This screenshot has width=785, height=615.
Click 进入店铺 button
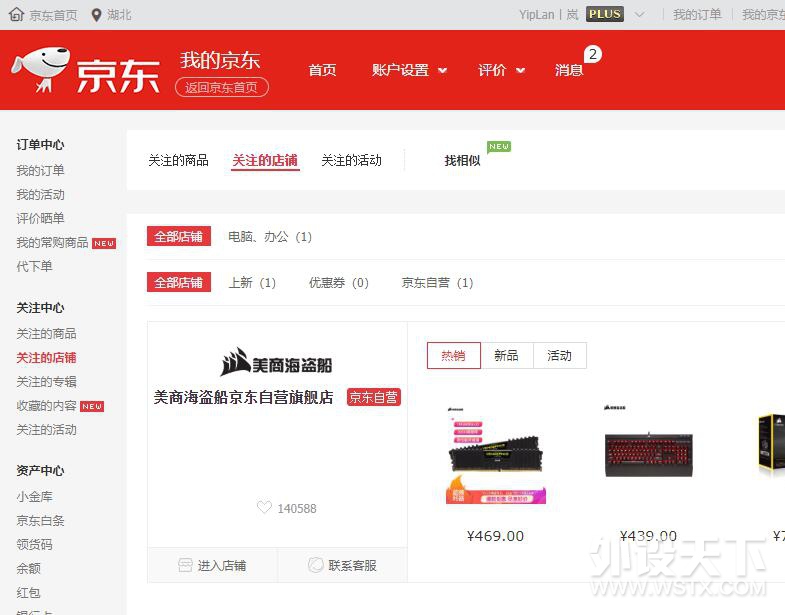212,565
